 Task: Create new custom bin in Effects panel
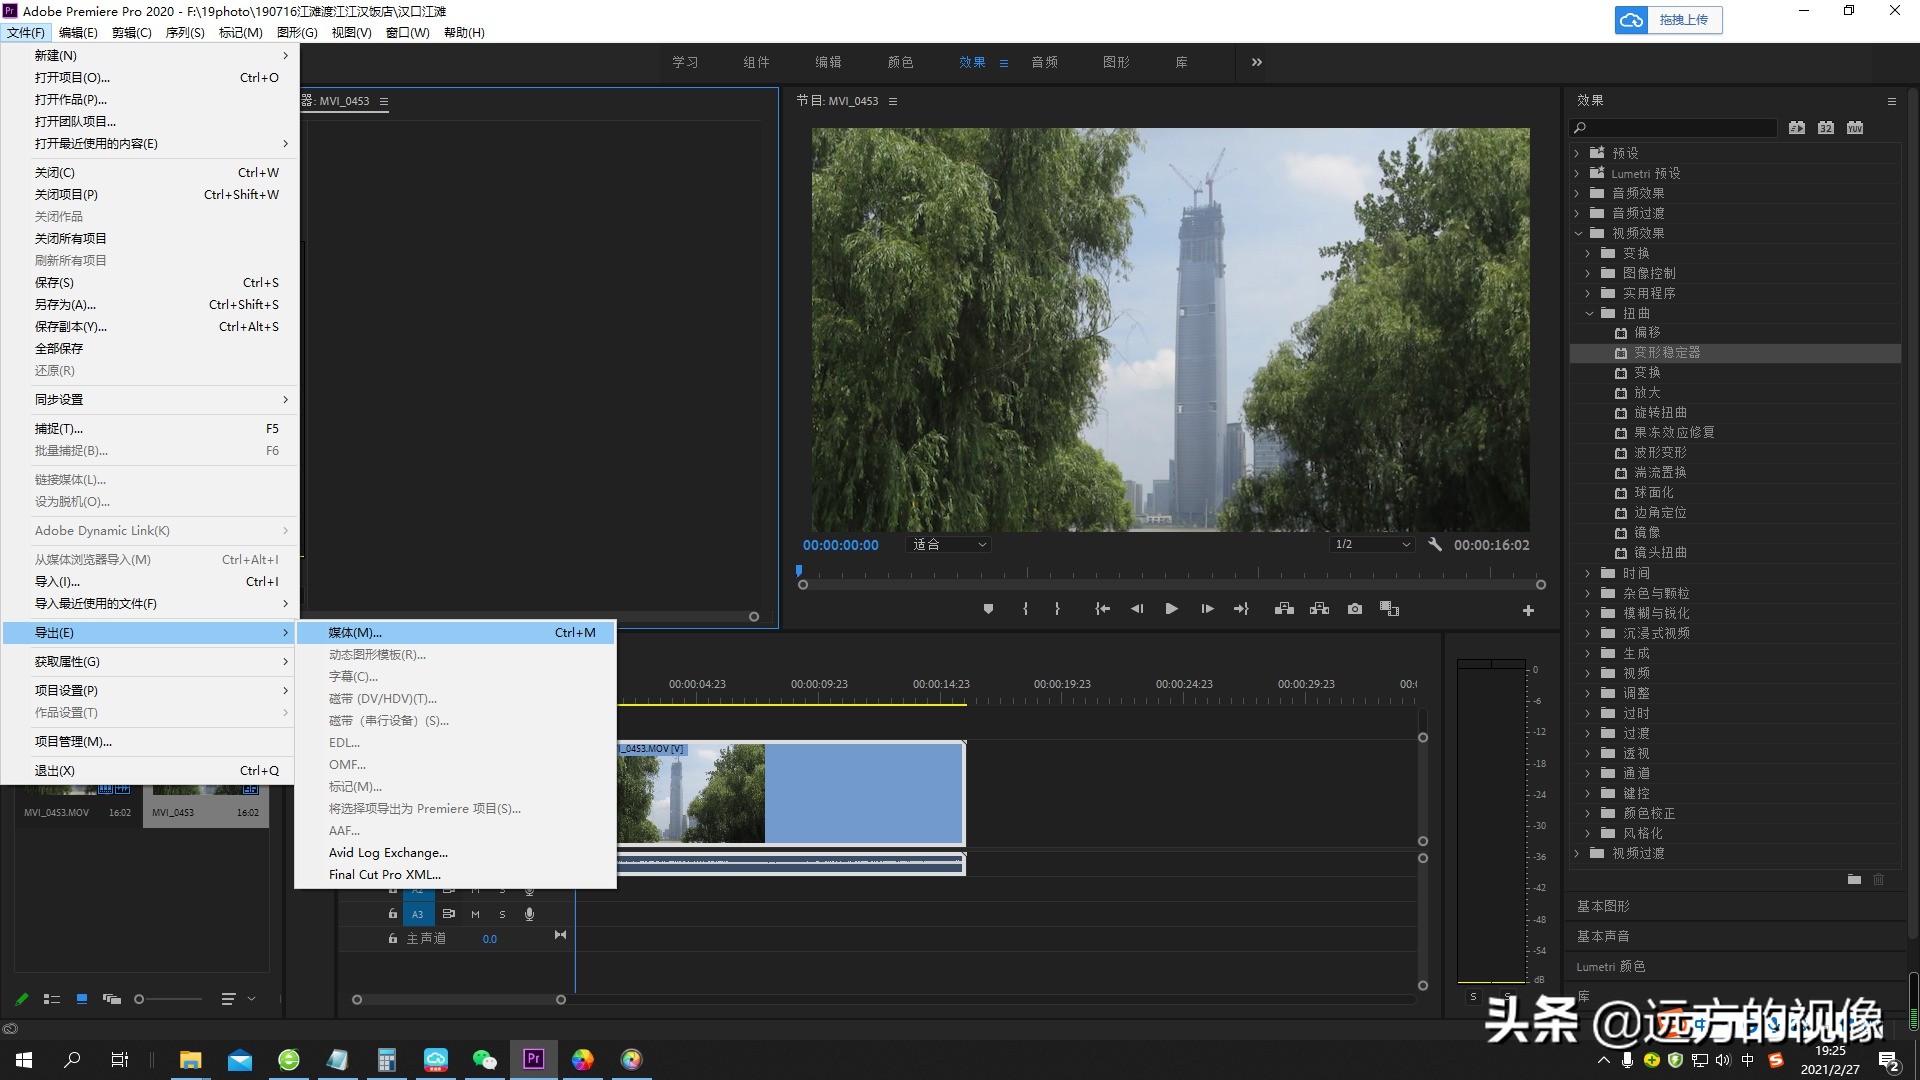[x=1854, y=879]
